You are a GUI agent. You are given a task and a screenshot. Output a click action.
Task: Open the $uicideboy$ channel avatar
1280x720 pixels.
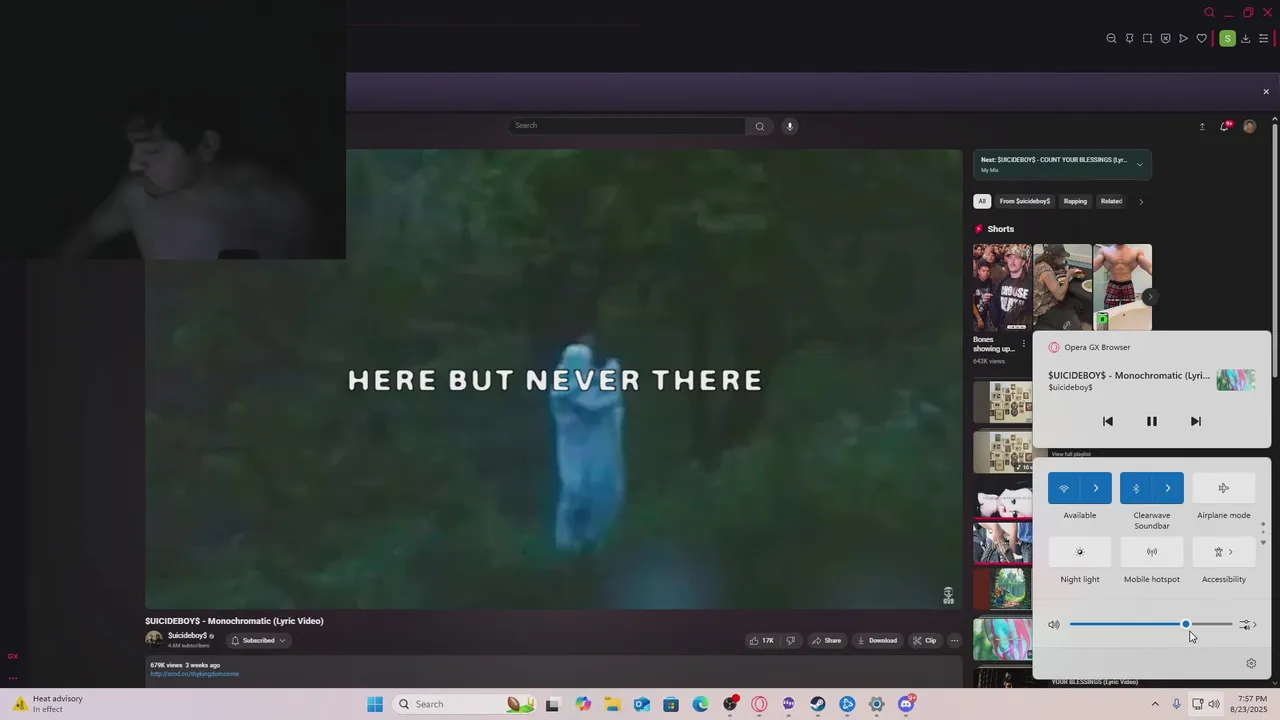coord(154,640)
